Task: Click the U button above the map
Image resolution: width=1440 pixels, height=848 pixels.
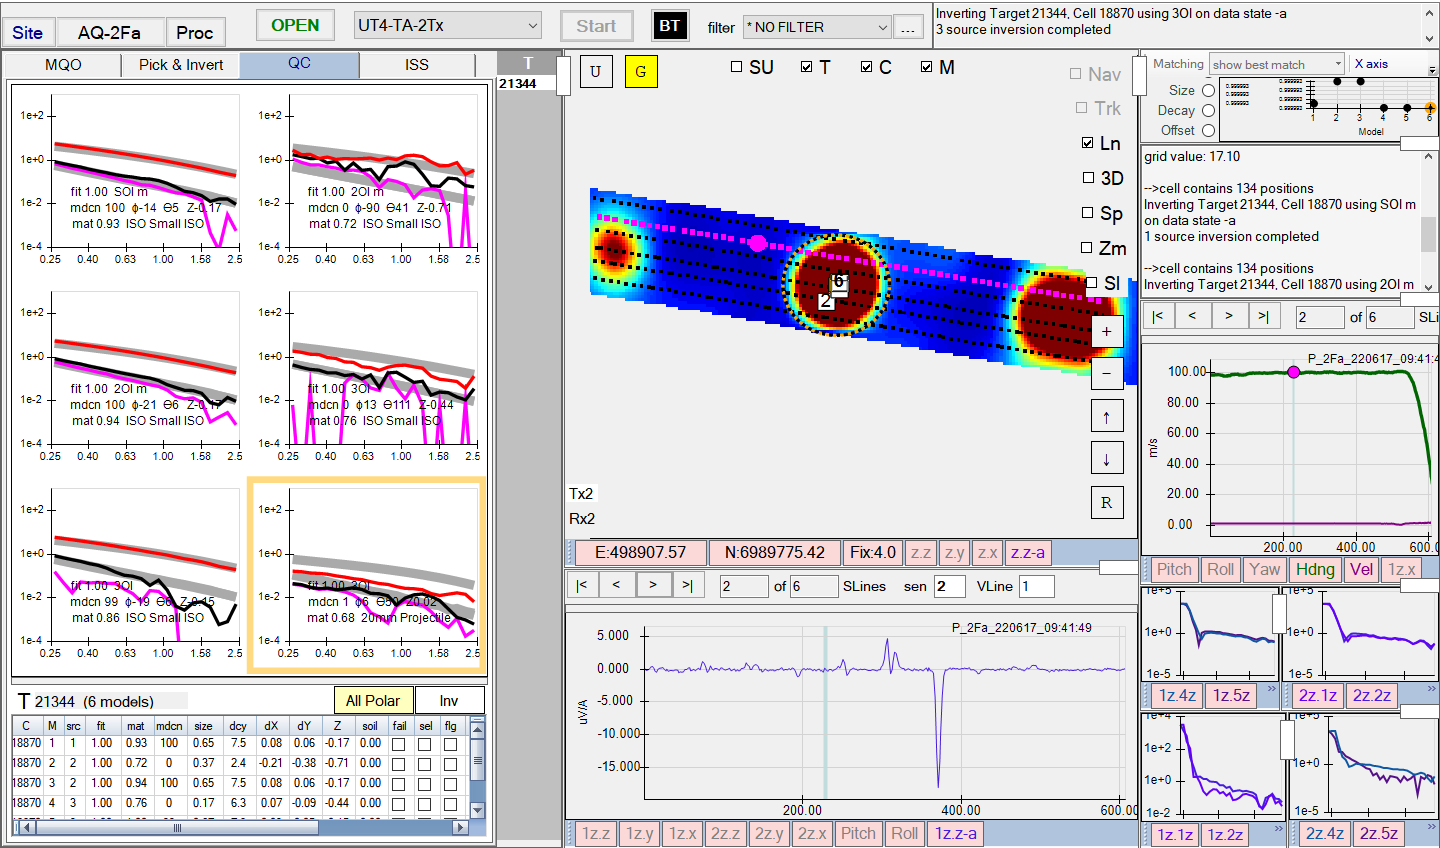Action: [x=596, y=71]
